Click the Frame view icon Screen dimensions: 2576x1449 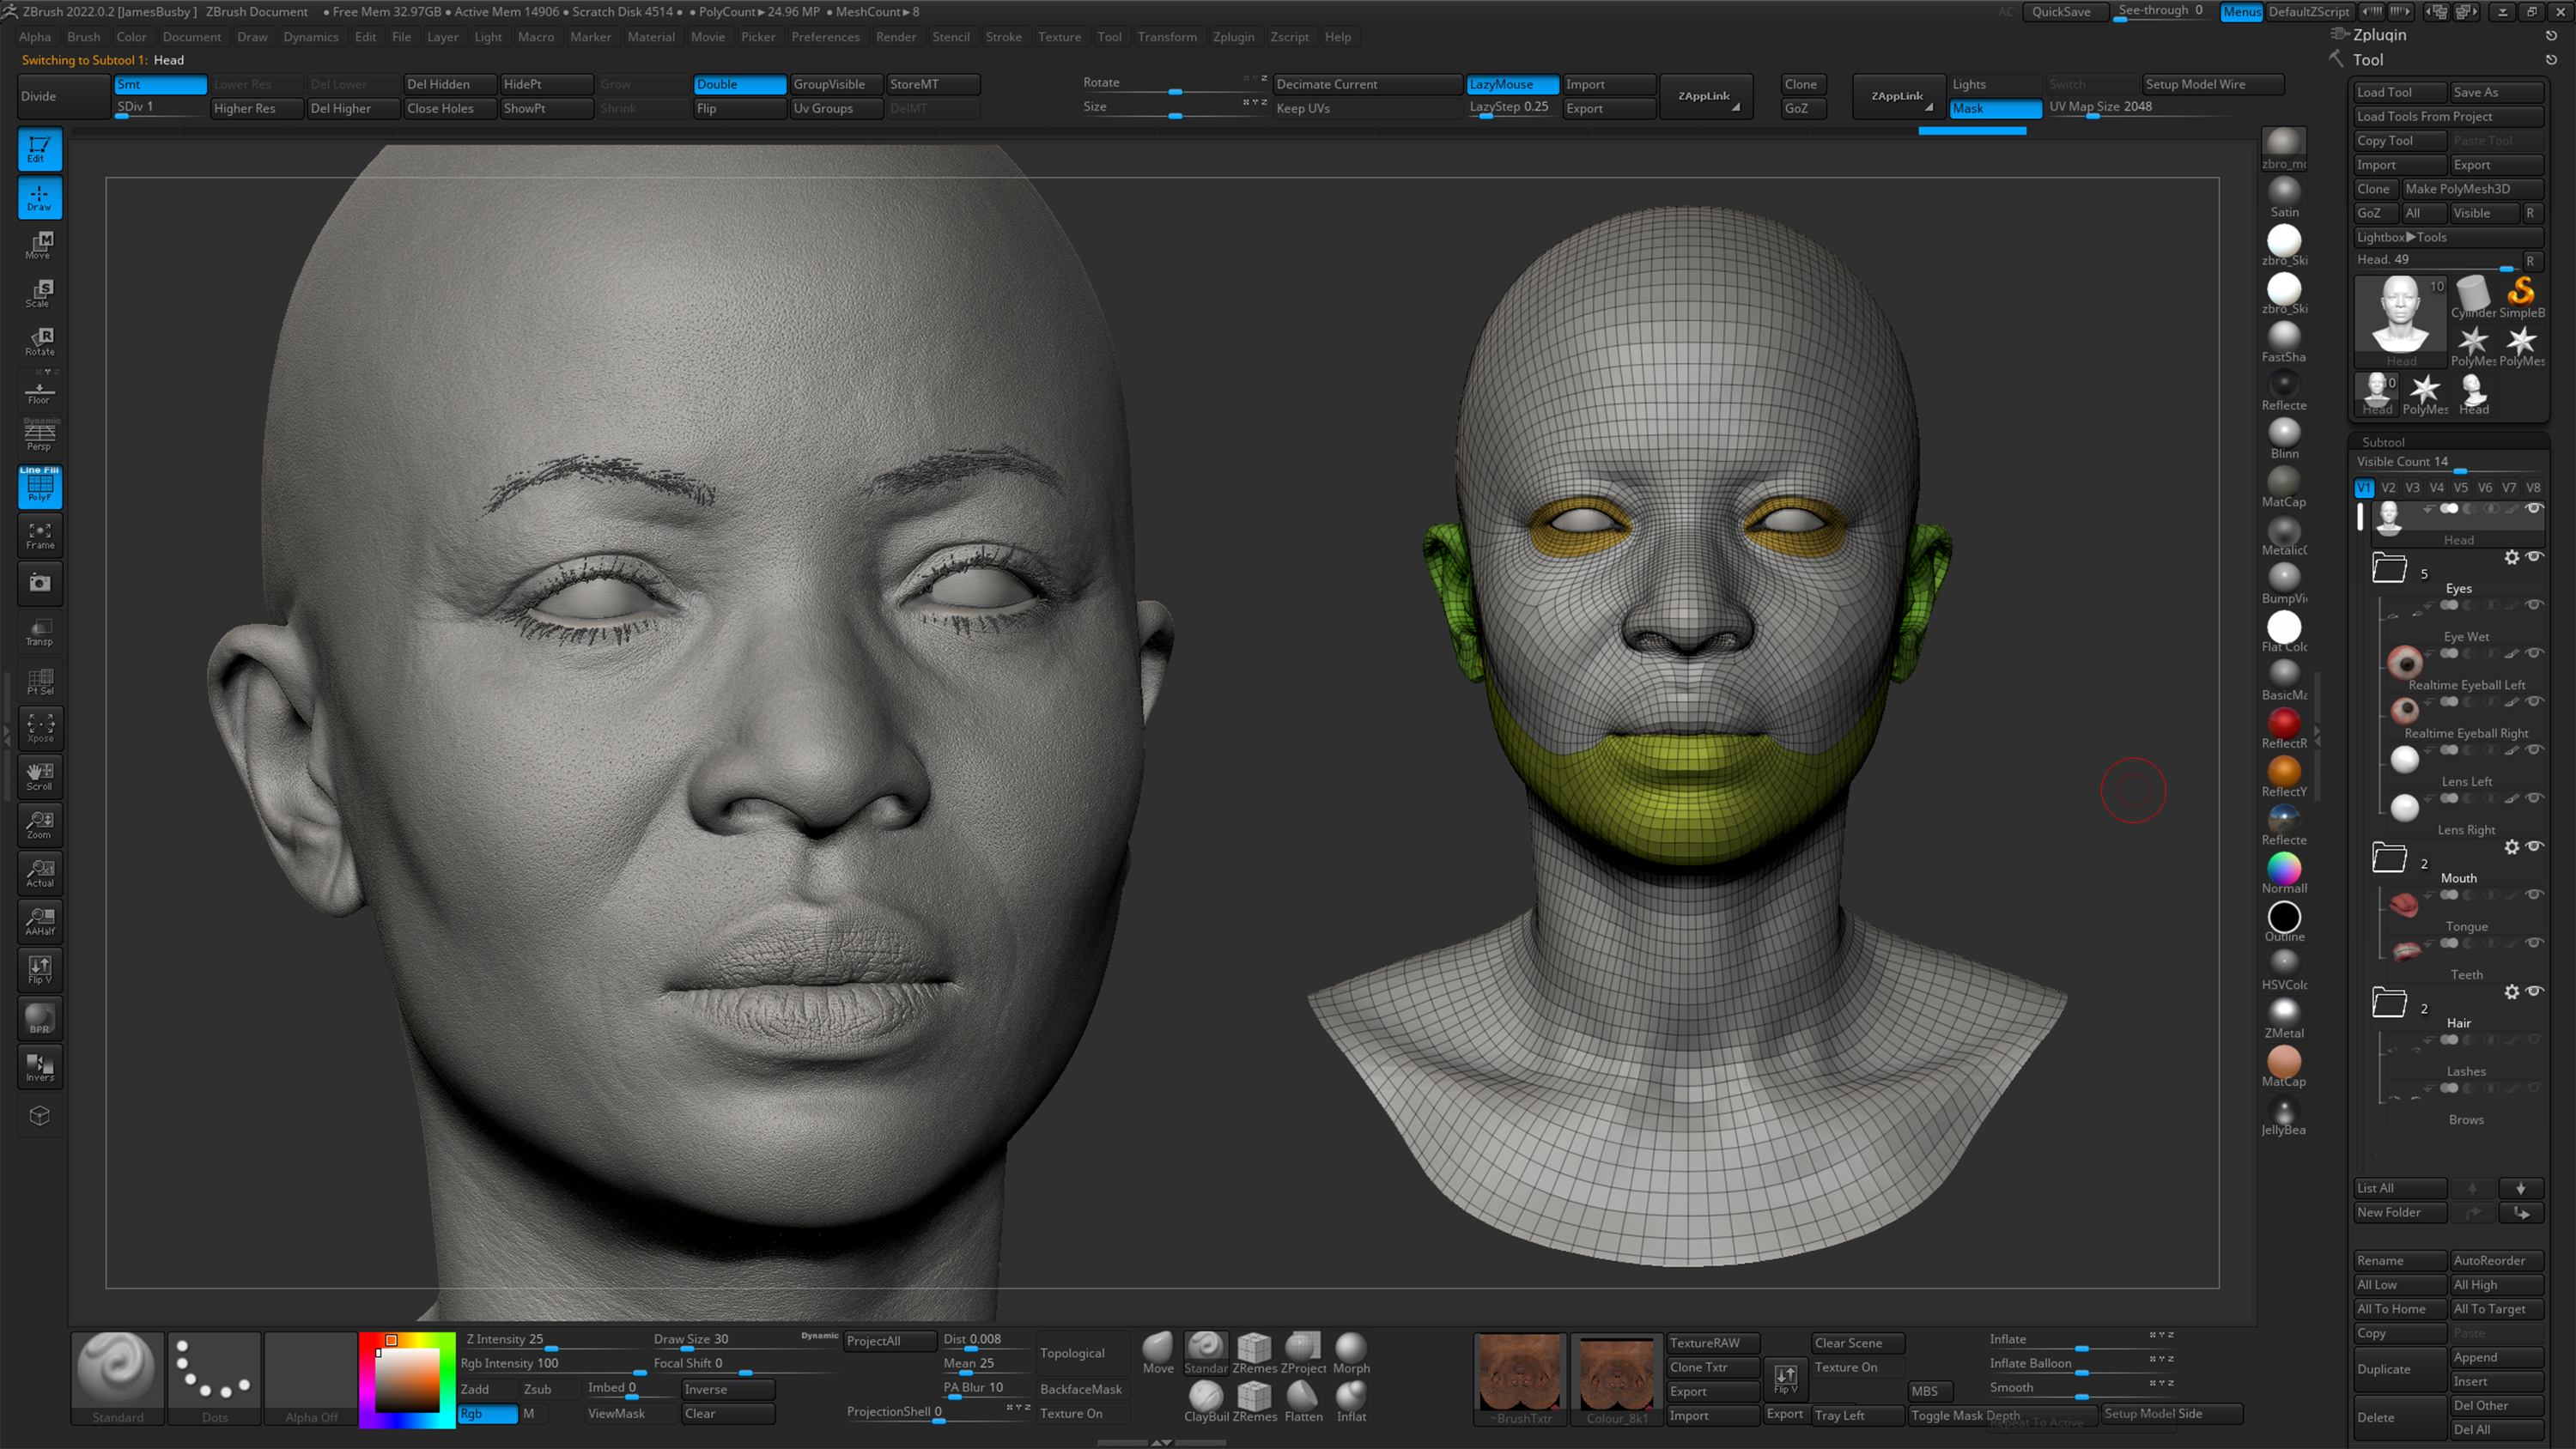[x=40, y=535]
